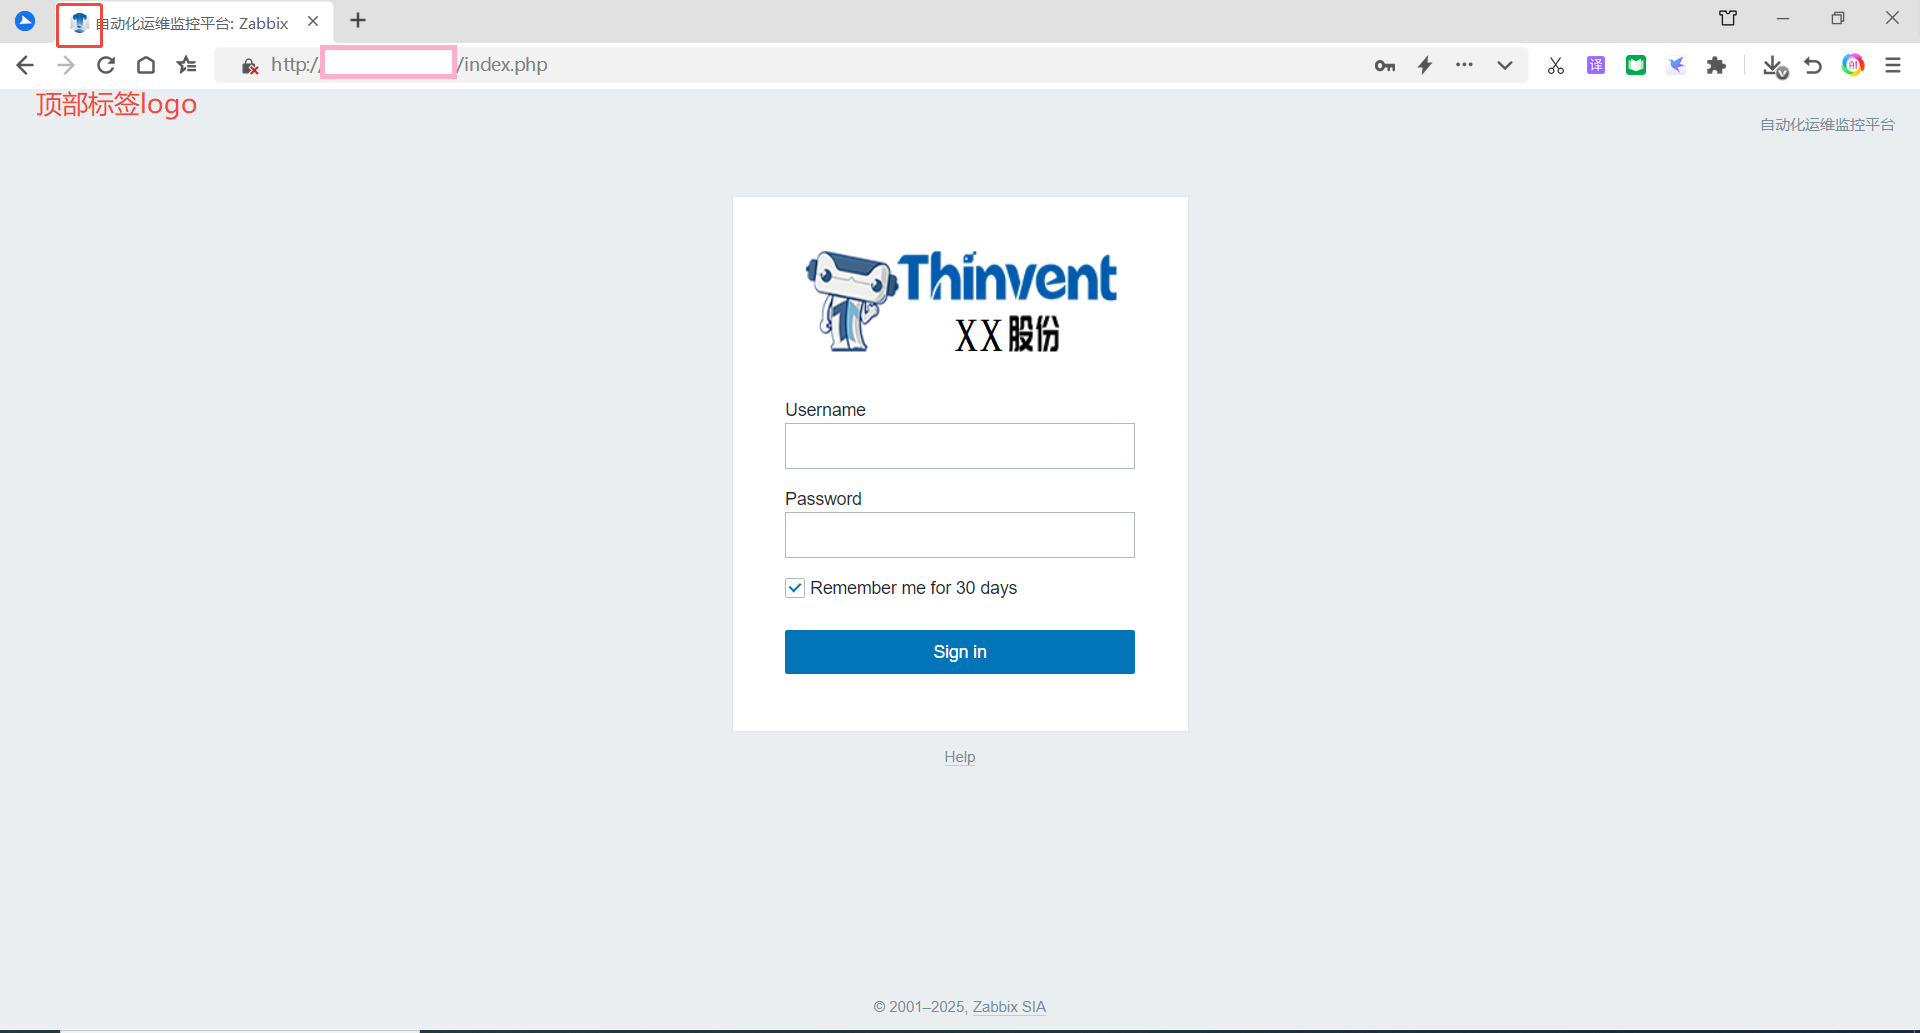Open the favorites star list icon
1920x1033 pixels.
(x=187, y=65)
